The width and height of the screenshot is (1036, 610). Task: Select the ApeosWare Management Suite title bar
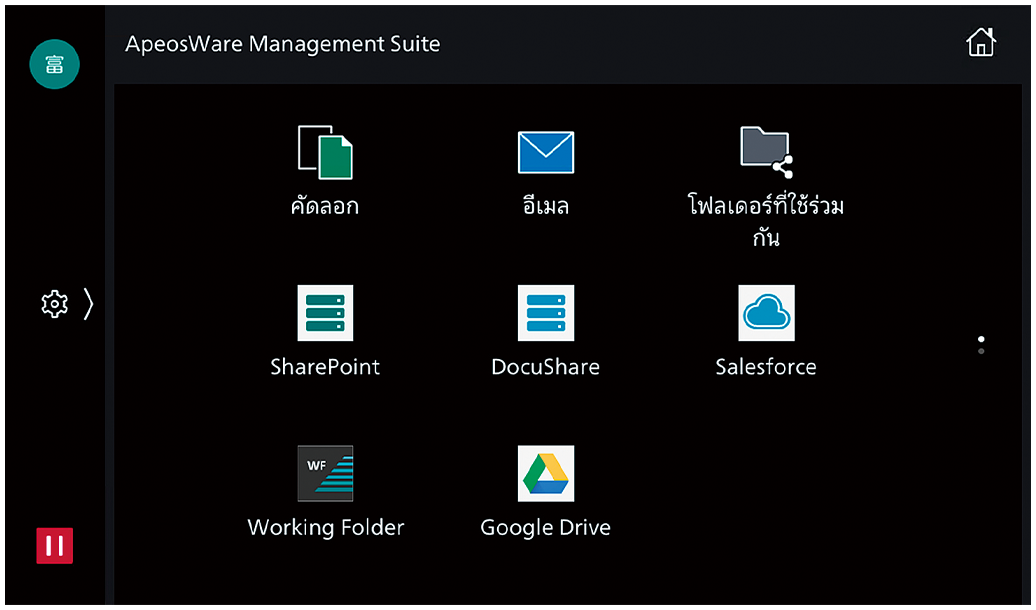(283, 44)
